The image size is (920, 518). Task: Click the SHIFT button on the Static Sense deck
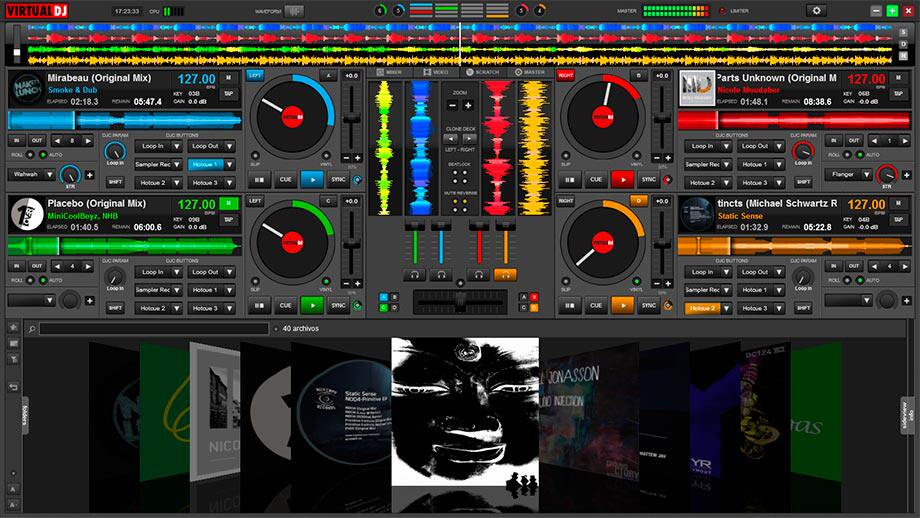point(803,308)
